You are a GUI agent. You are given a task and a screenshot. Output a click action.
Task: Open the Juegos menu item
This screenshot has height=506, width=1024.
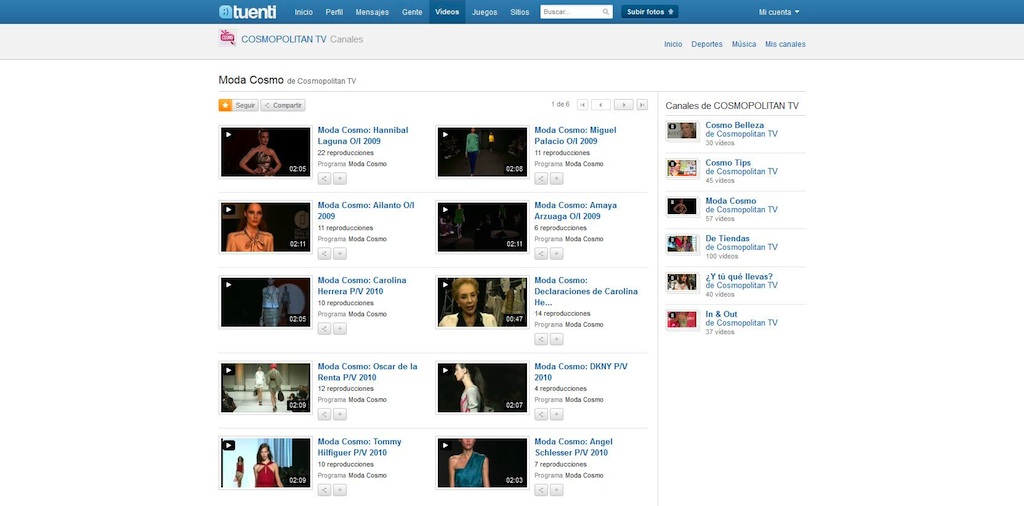point(485,12)
